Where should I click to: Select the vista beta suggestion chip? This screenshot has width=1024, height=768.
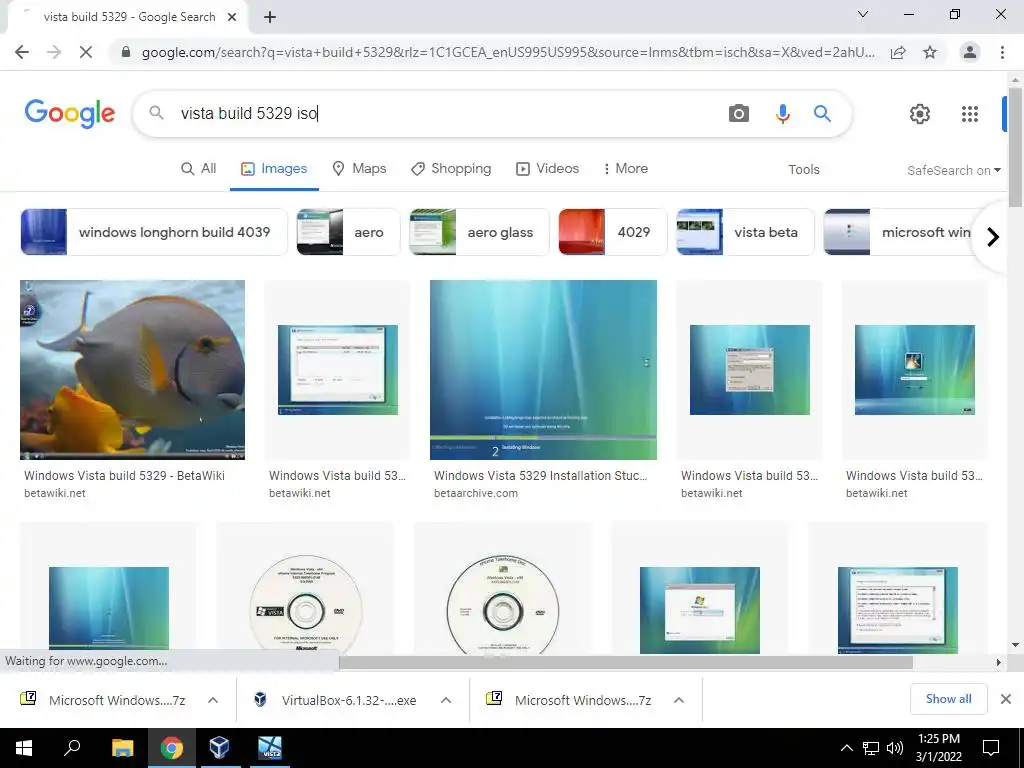pos(745,232)
